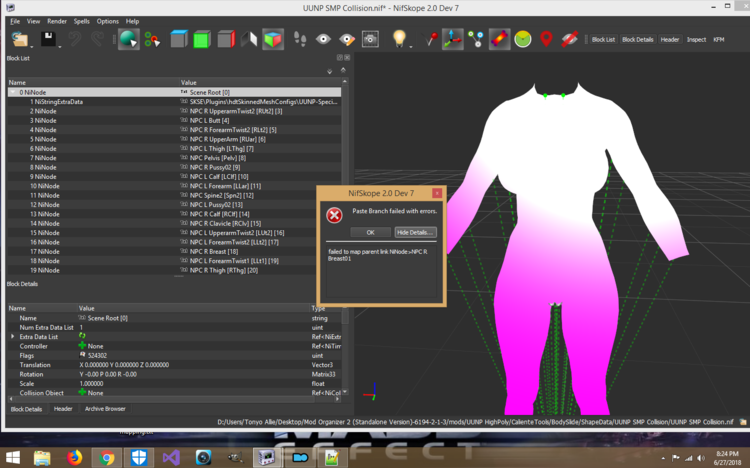Select the object picking sphere tool
The height and width of the screenshot is (468, 750).
tap(129, 39)
